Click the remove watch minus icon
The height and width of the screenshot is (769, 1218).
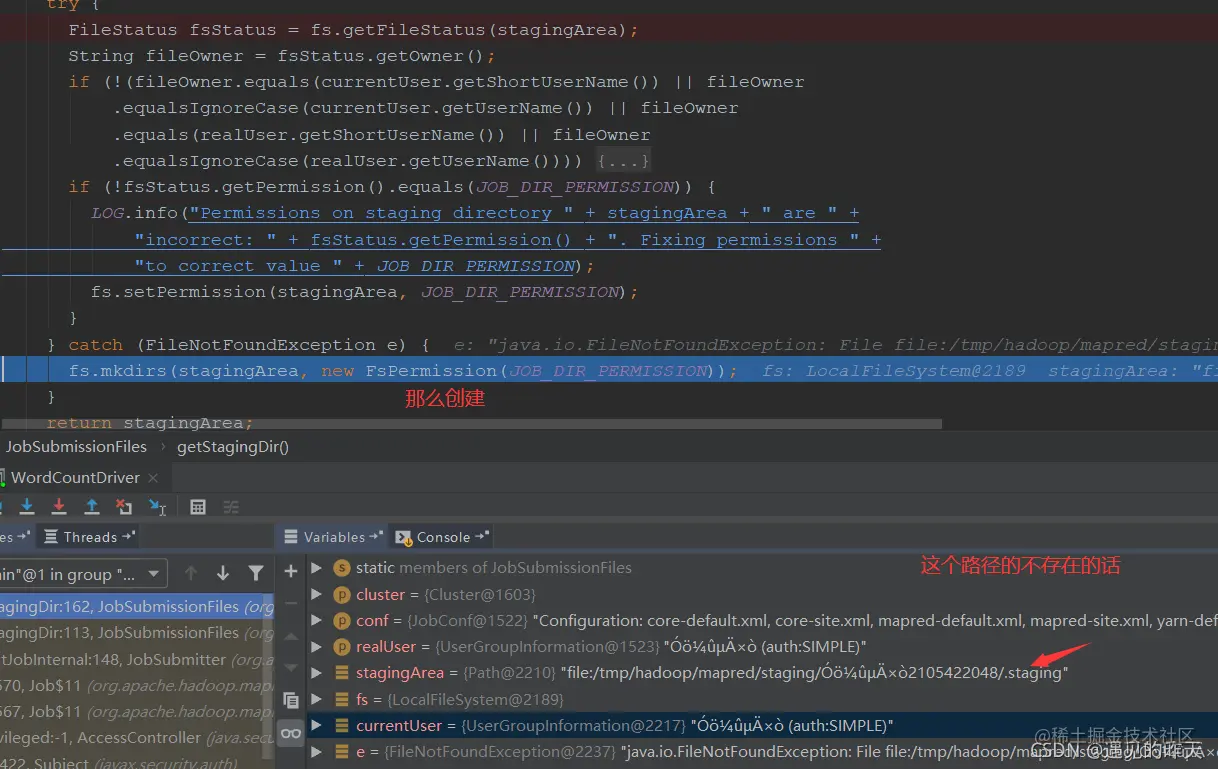tap(291, 603)
